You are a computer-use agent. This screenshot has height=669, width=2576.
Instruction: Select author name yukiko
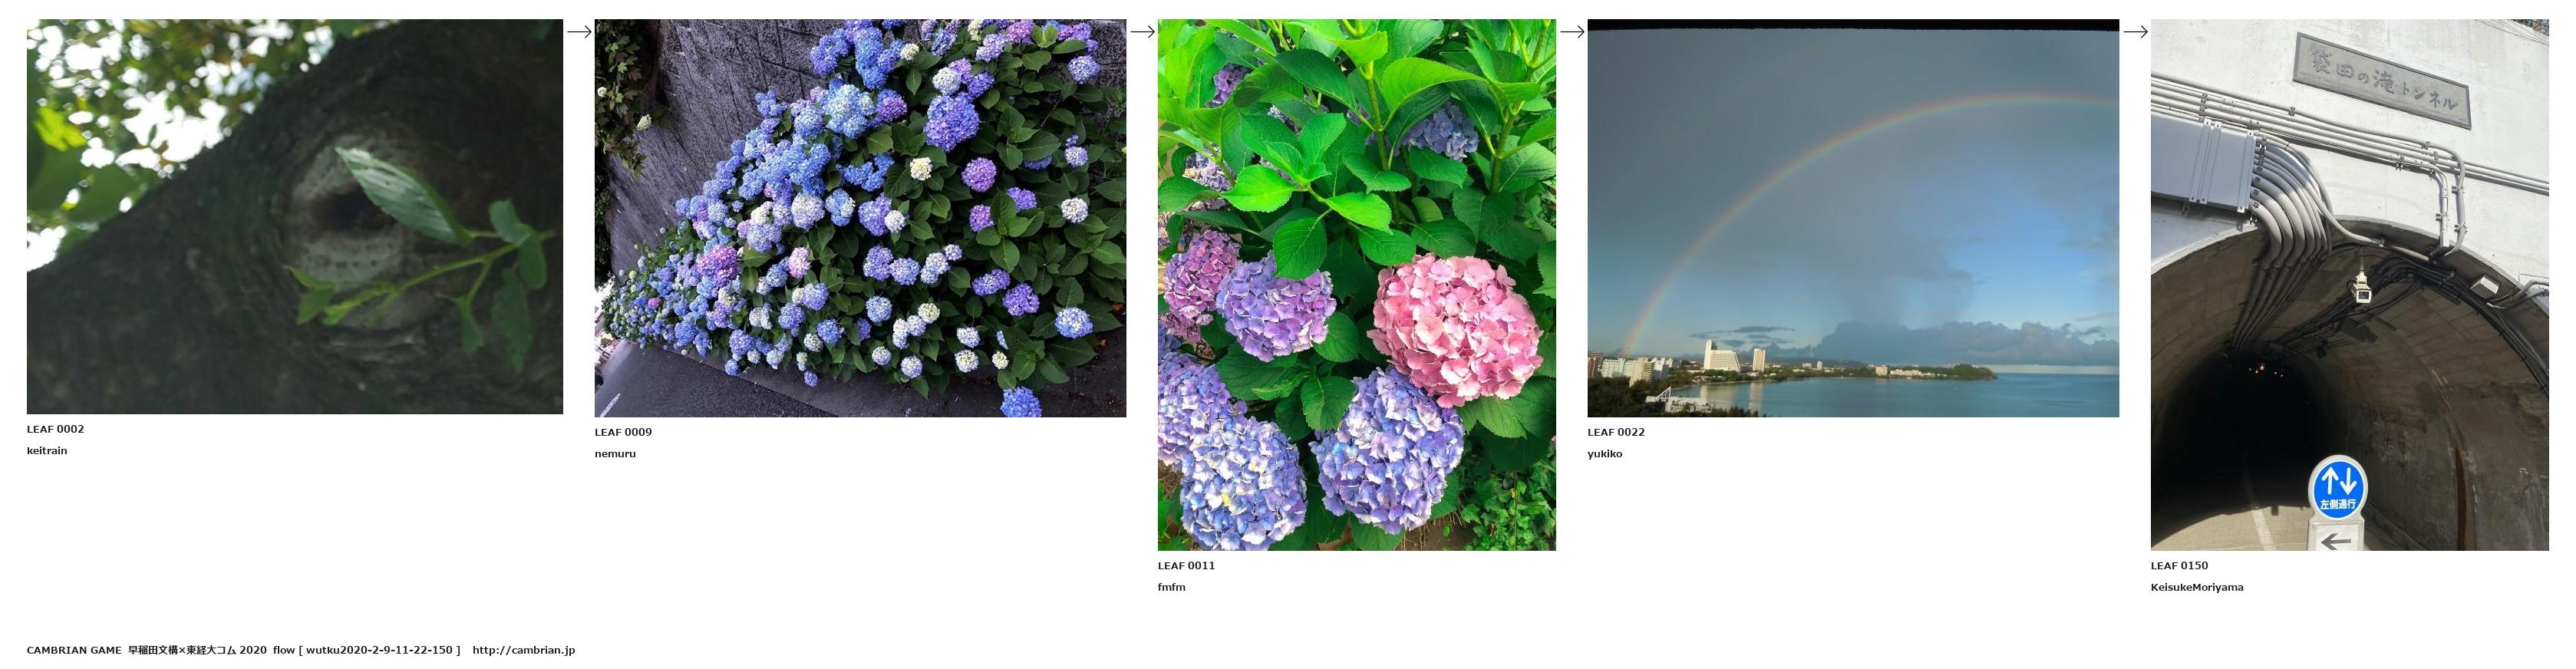click(1605, 454)
